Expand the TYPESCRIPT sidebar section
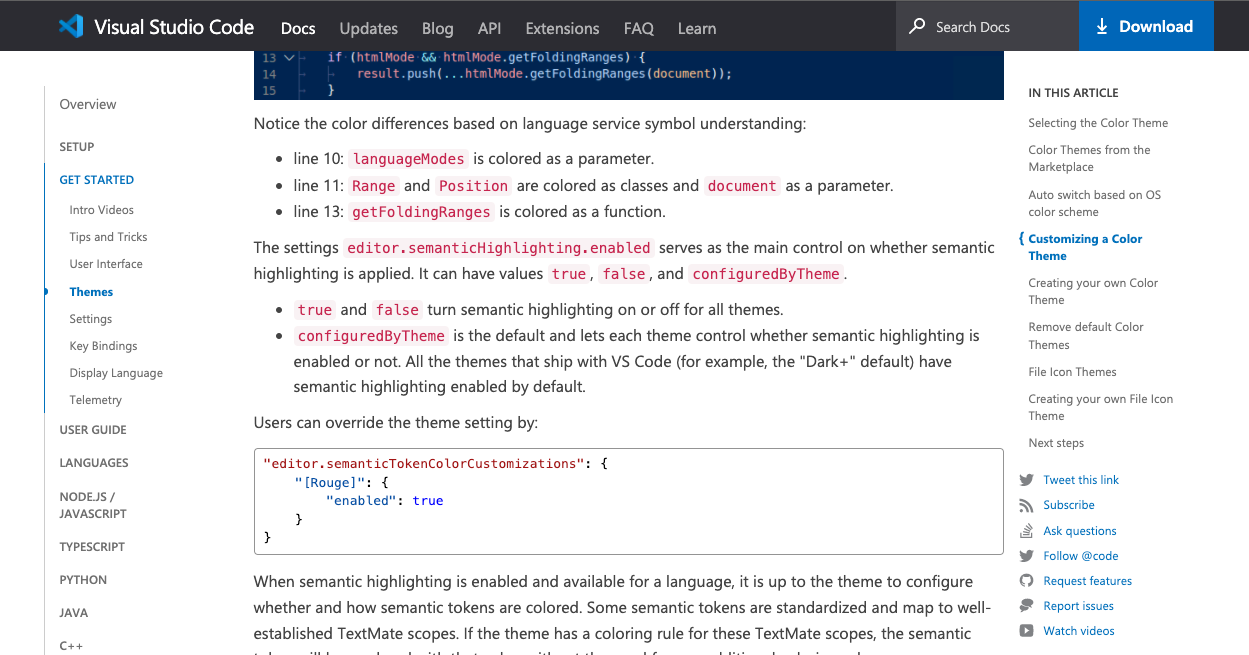This screenshot has width=1249, height=655. coord(92,547)
